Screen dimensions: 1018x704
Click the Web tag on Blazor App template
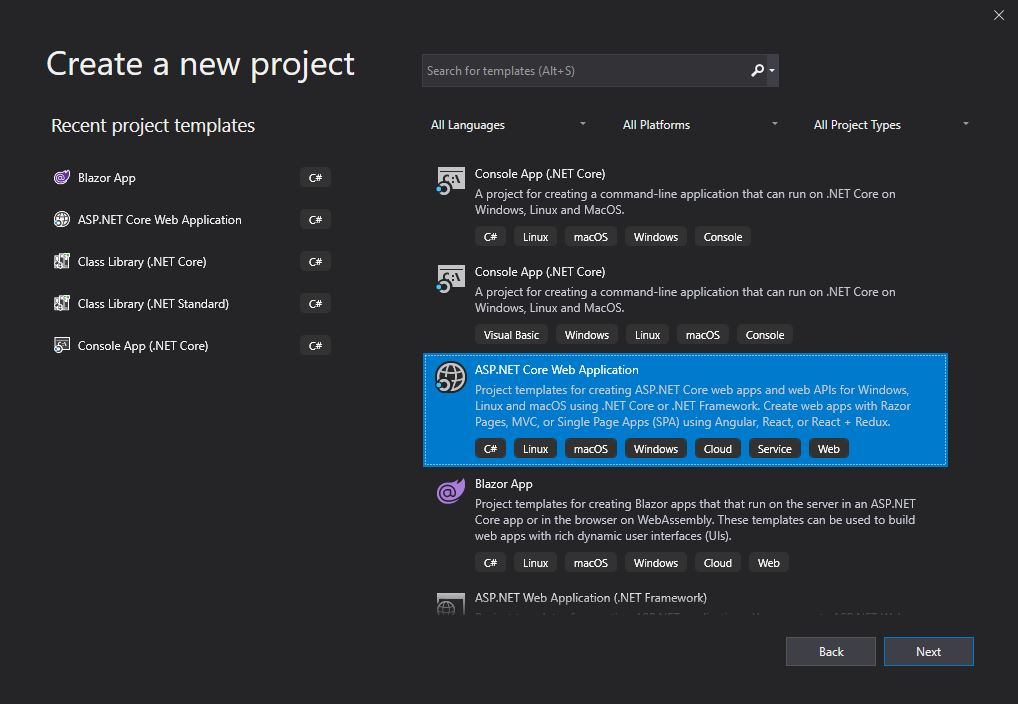tap(769, 563)
